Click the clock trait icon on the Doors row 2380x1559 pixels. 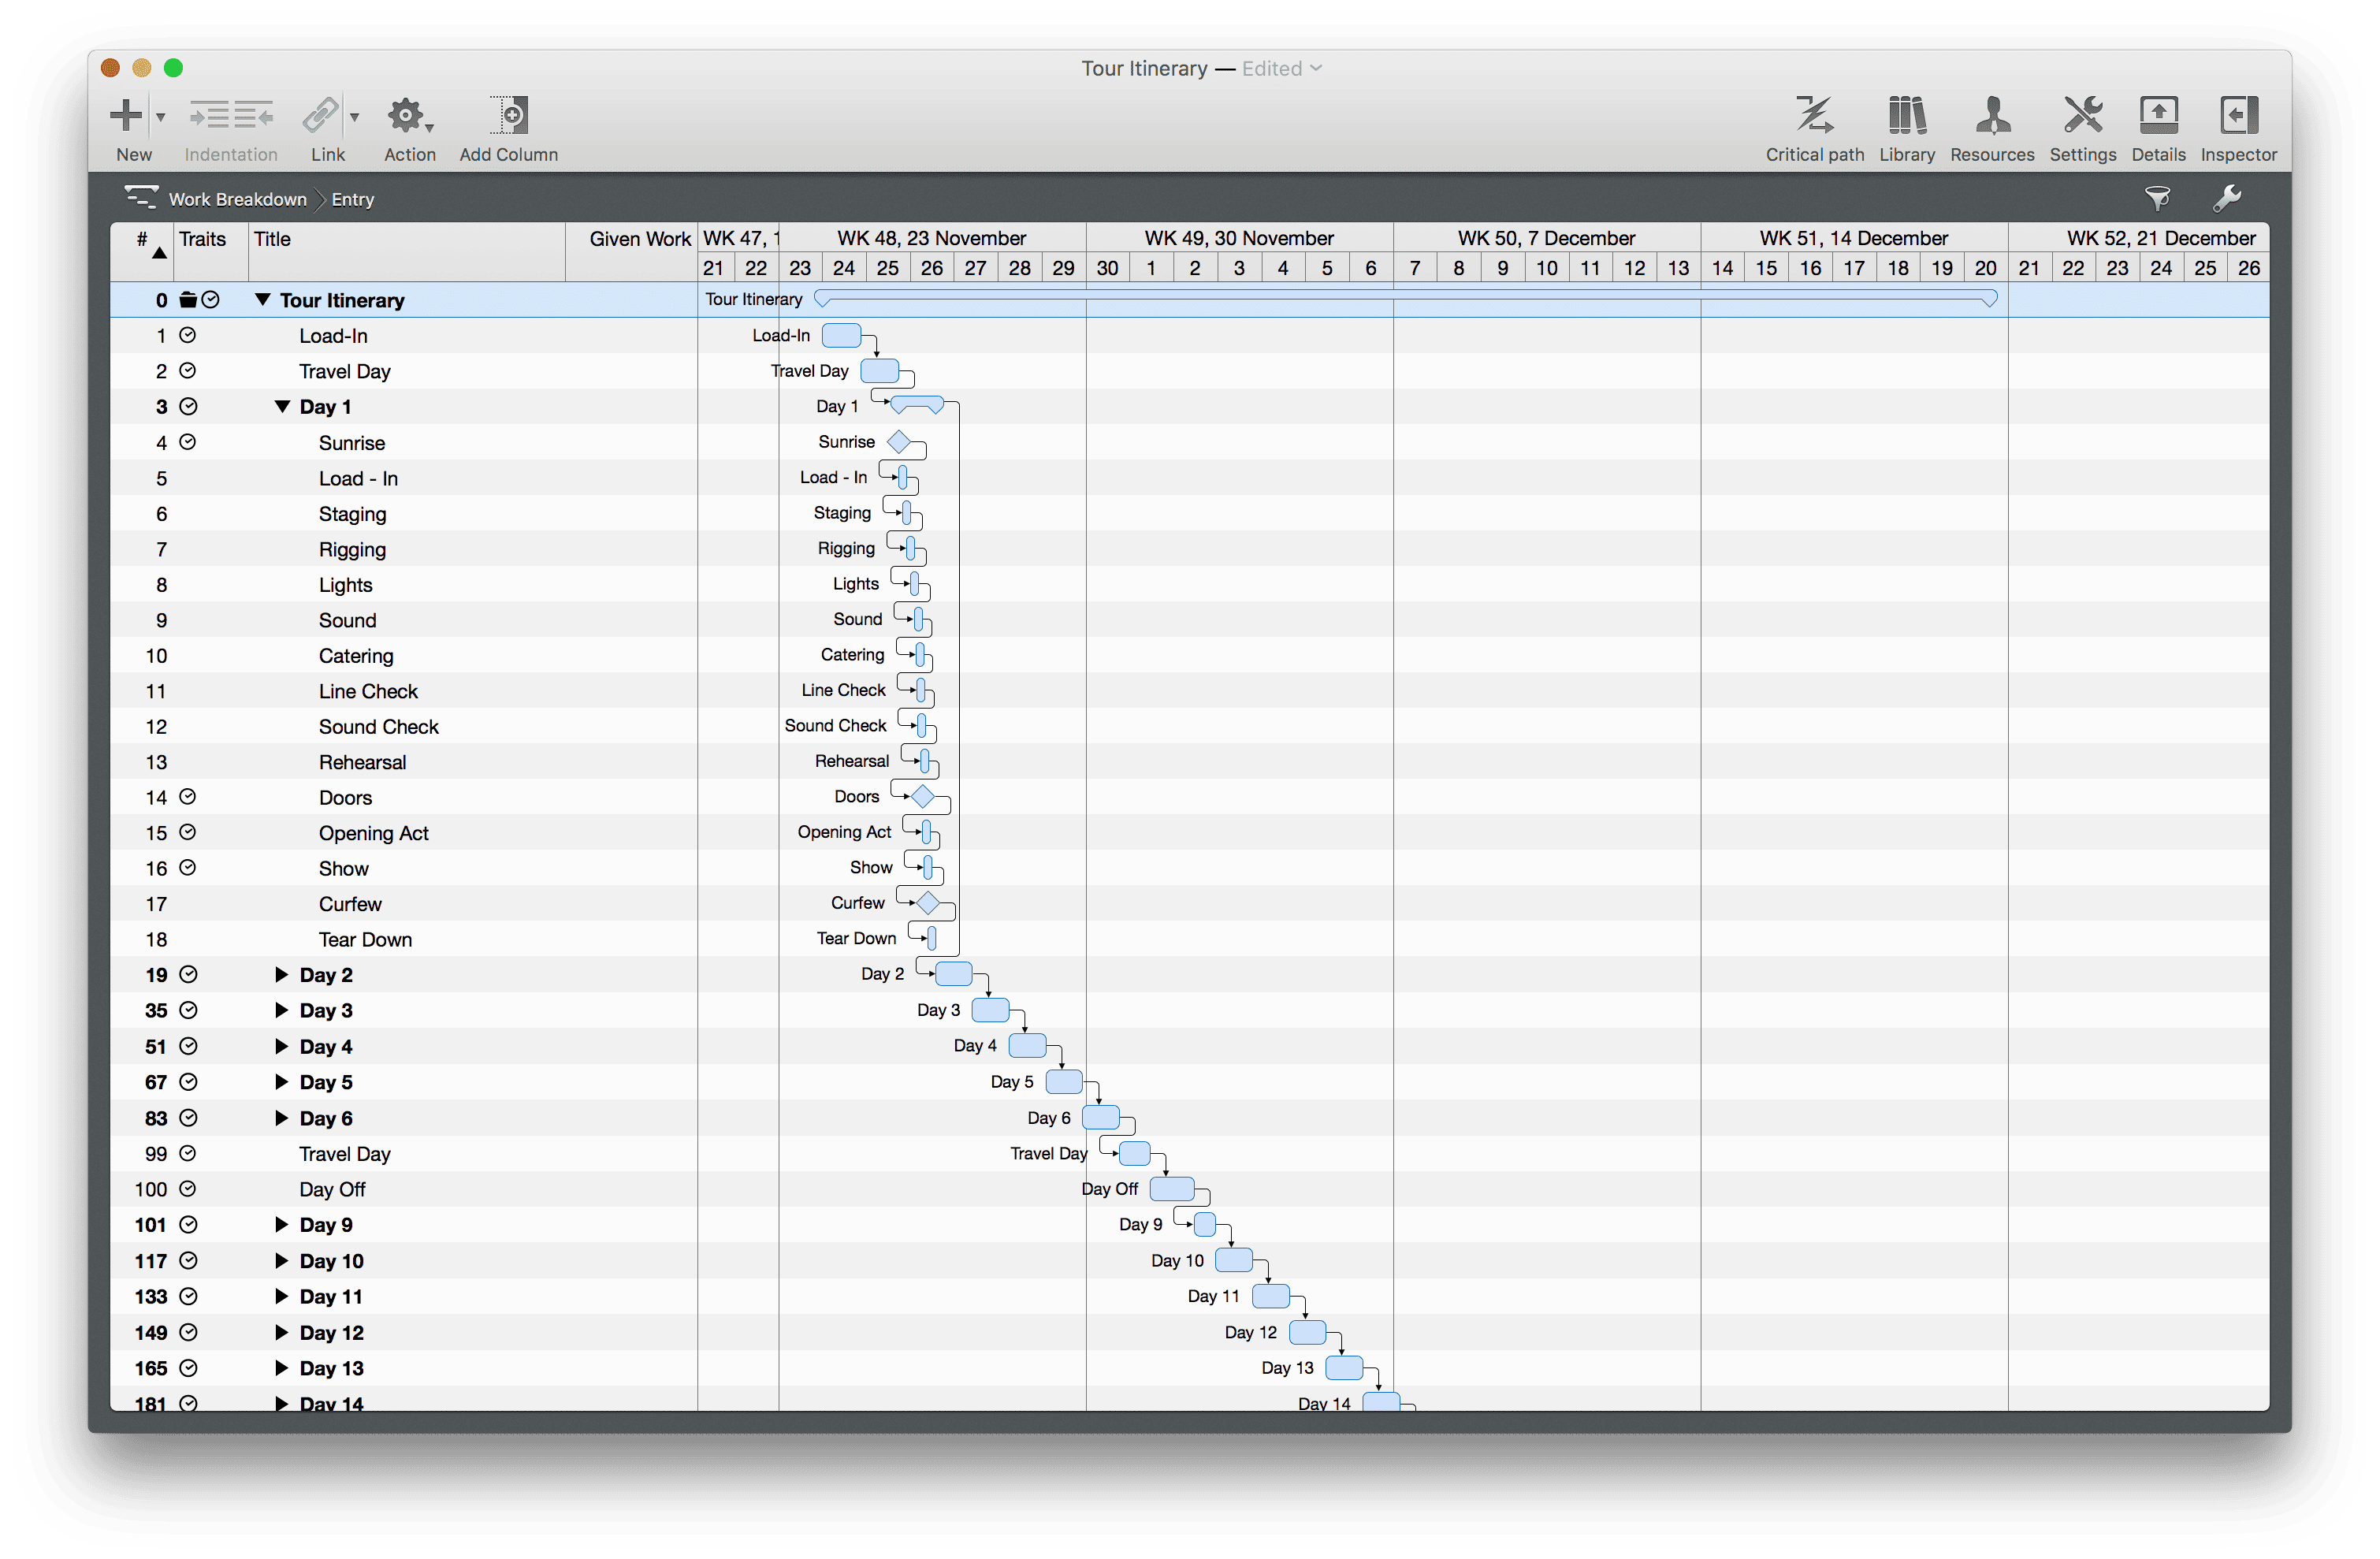[x=187, y=797]
